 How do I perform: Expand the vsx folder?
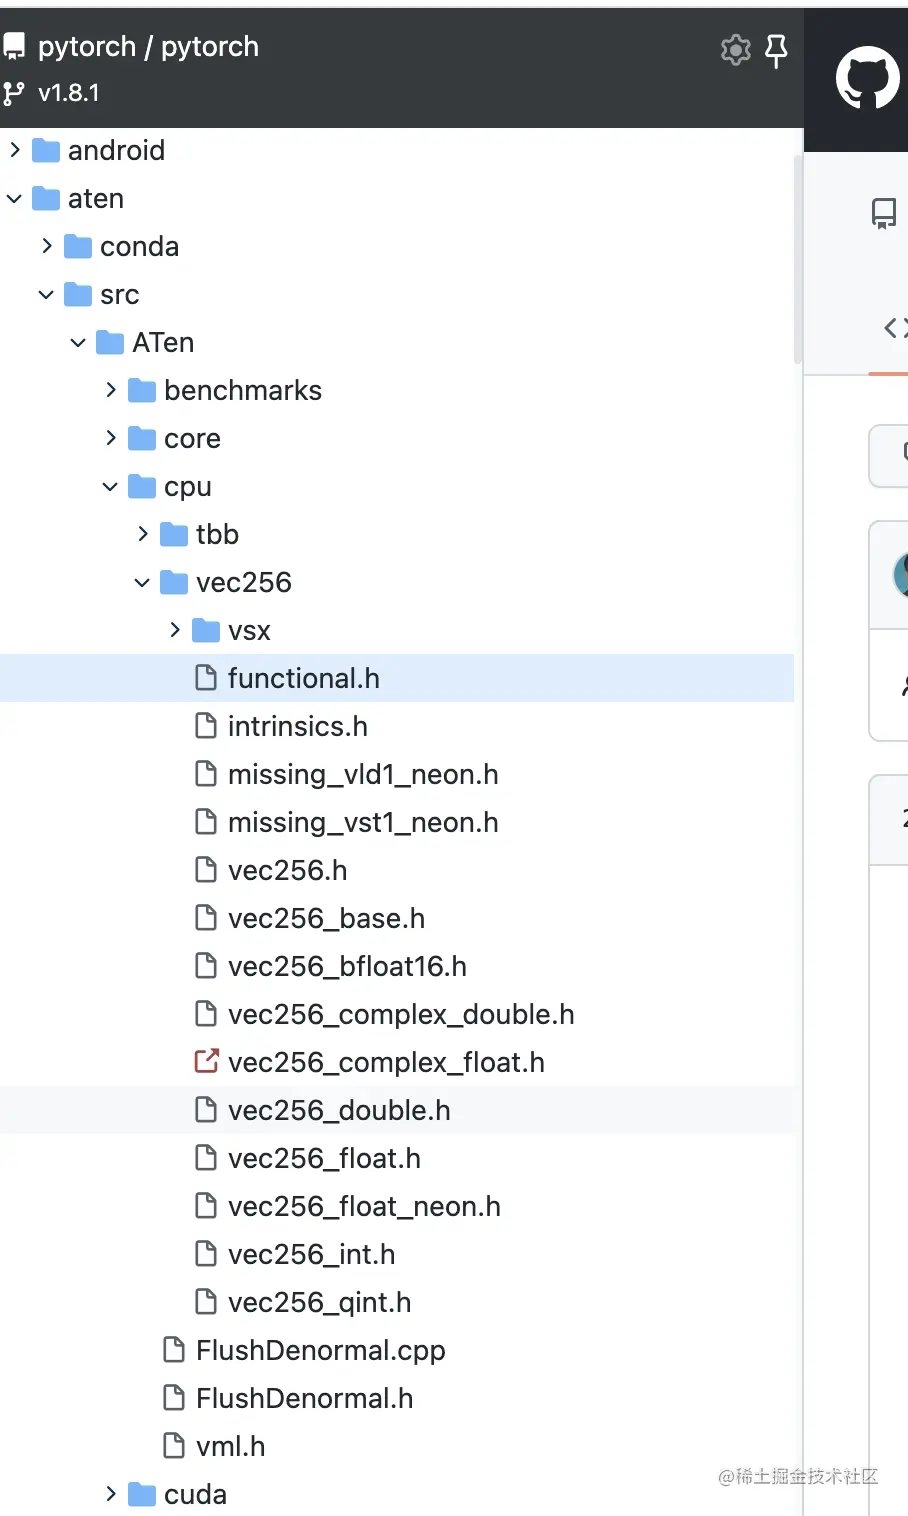(173, 630)
